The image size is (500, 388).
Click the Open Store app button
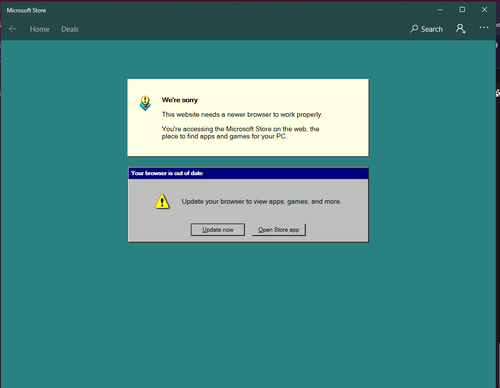pyautogui.click(x=279, y=230)
